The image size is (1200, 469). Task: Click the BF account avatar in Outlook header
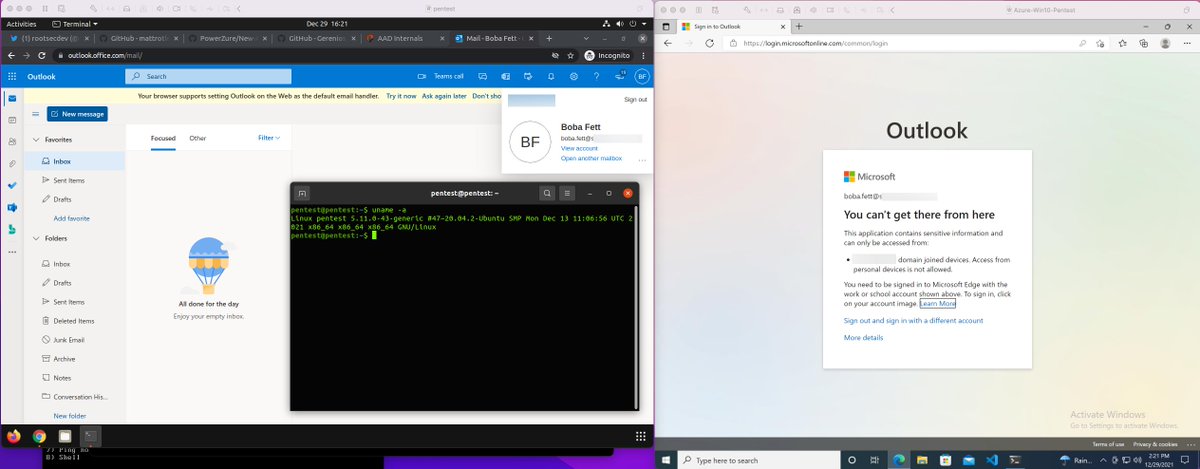(641, 76)
